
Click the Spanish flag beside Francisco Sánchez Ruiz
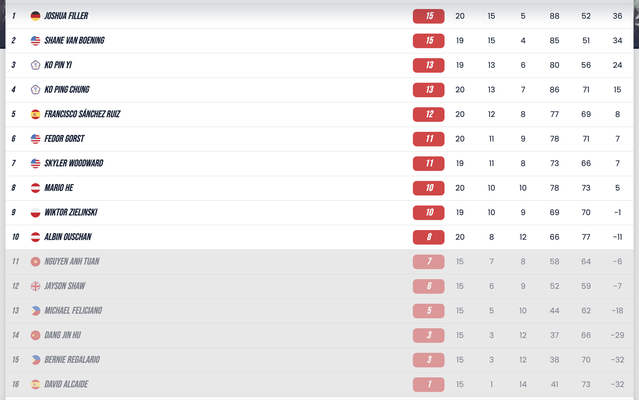[36, 114]
